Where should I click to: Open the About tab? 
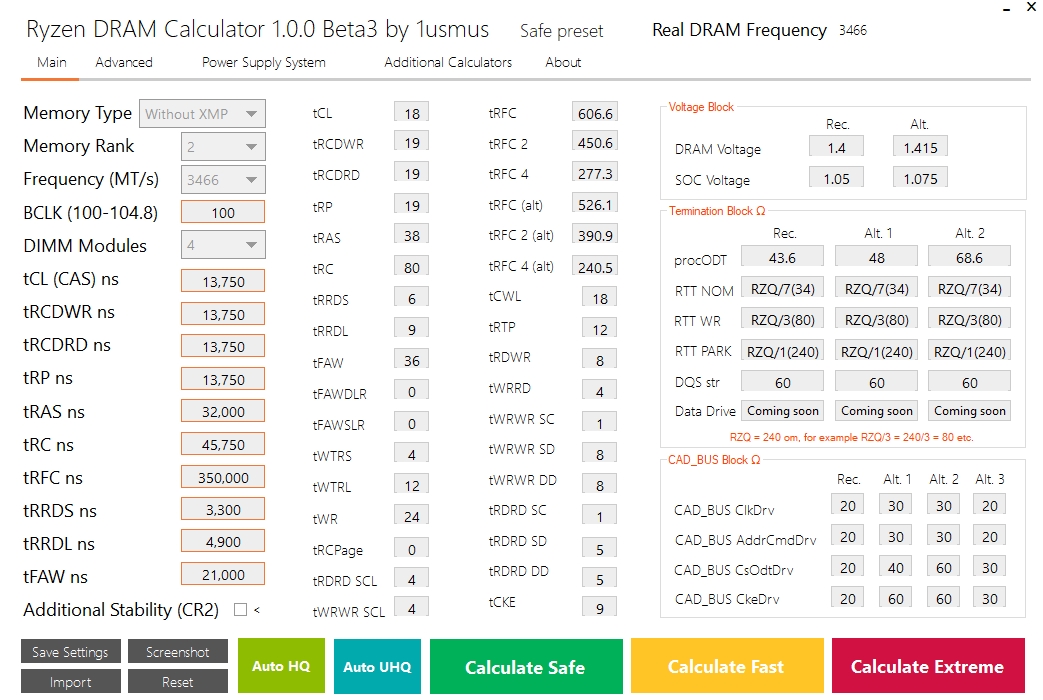(563, 63)
